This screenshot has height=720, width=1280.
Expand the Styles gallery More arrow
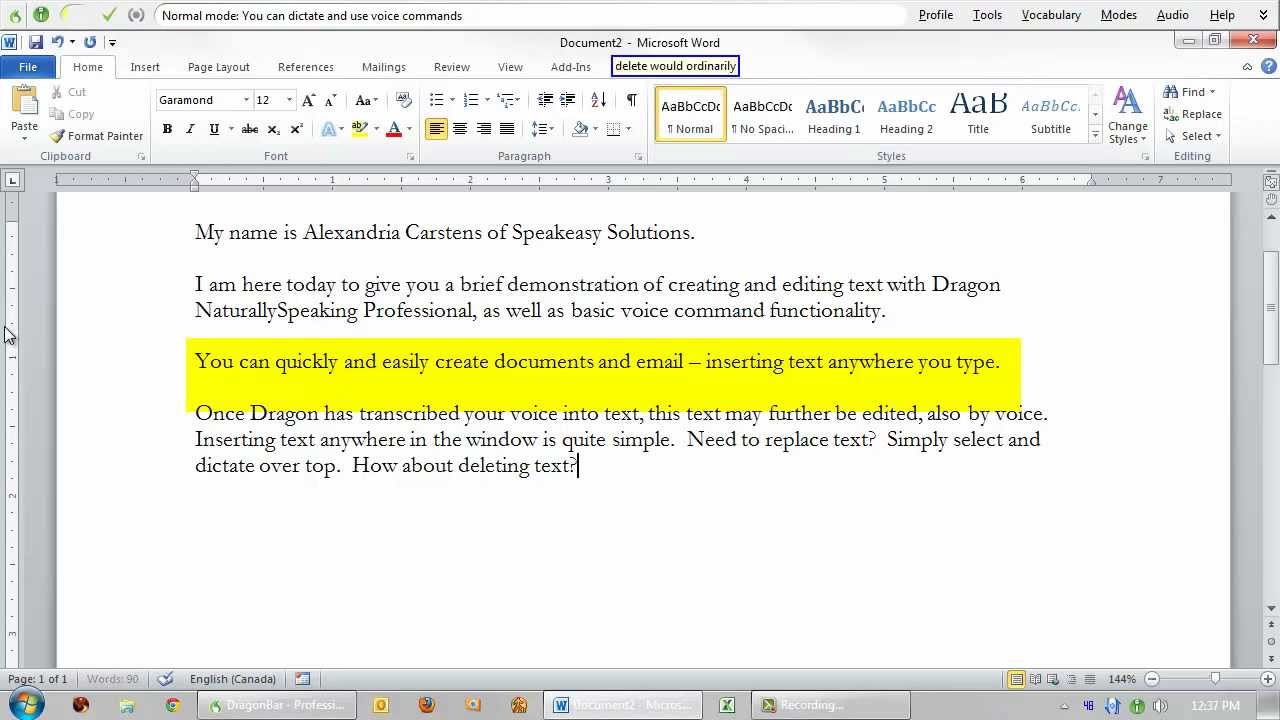click(1095, 135)
